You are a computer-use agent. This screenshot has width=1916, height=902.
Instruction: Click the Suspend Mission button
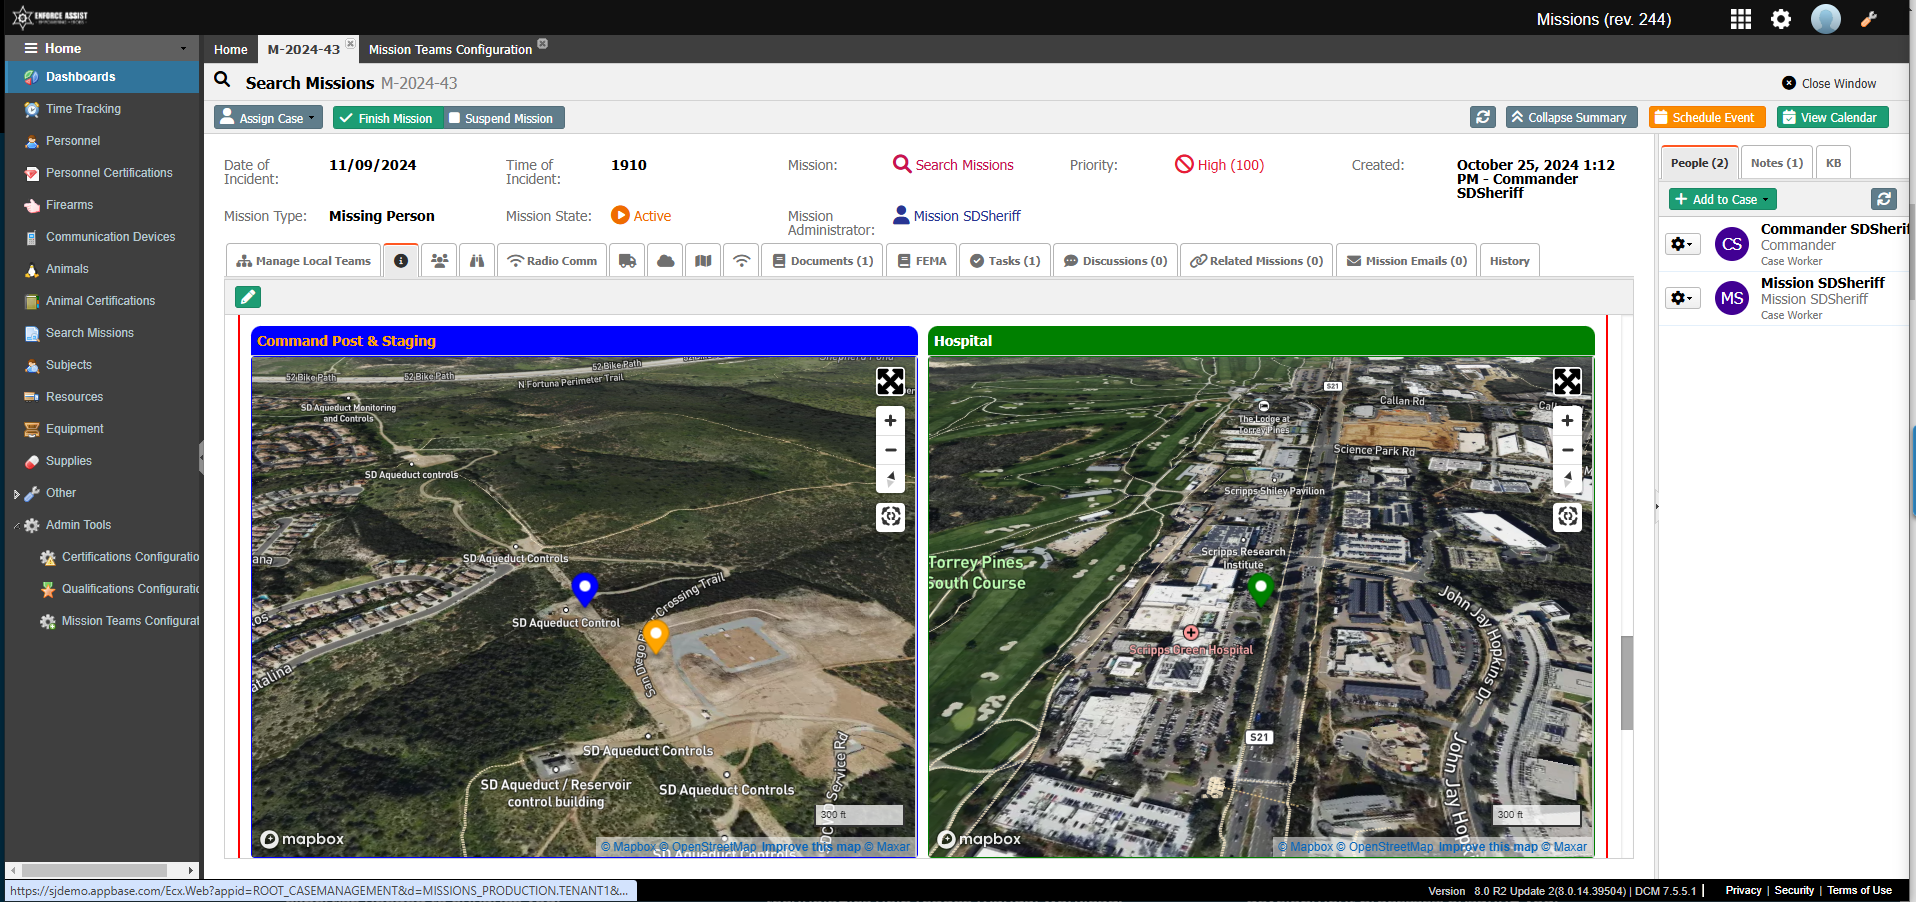[x=502, y=118]
